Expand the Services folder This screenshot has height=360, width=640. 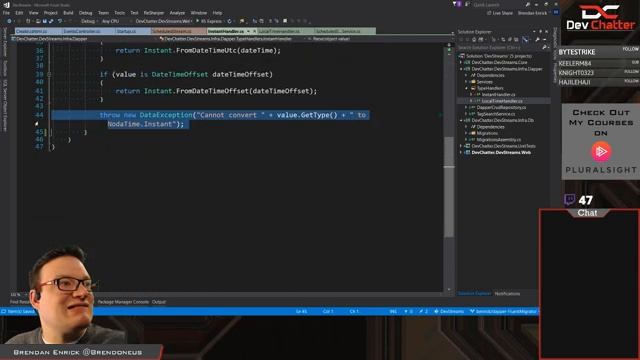pos(466,82)
